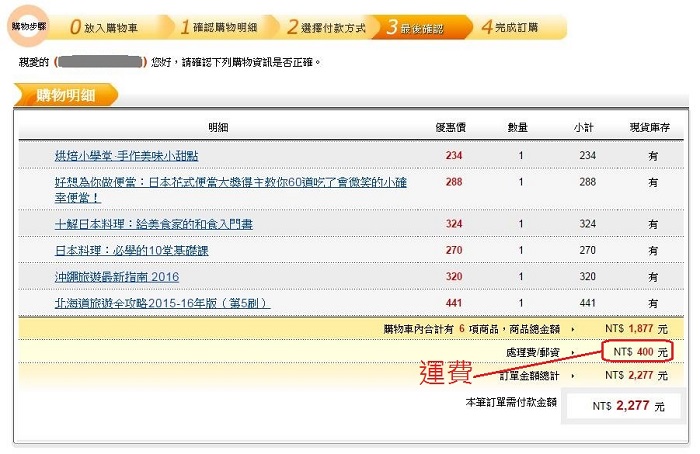Screen dimensions: 700x454
Task: Select the red 優惠價 234 in 烘焙小學堂 row
Action: click(454, 155)
